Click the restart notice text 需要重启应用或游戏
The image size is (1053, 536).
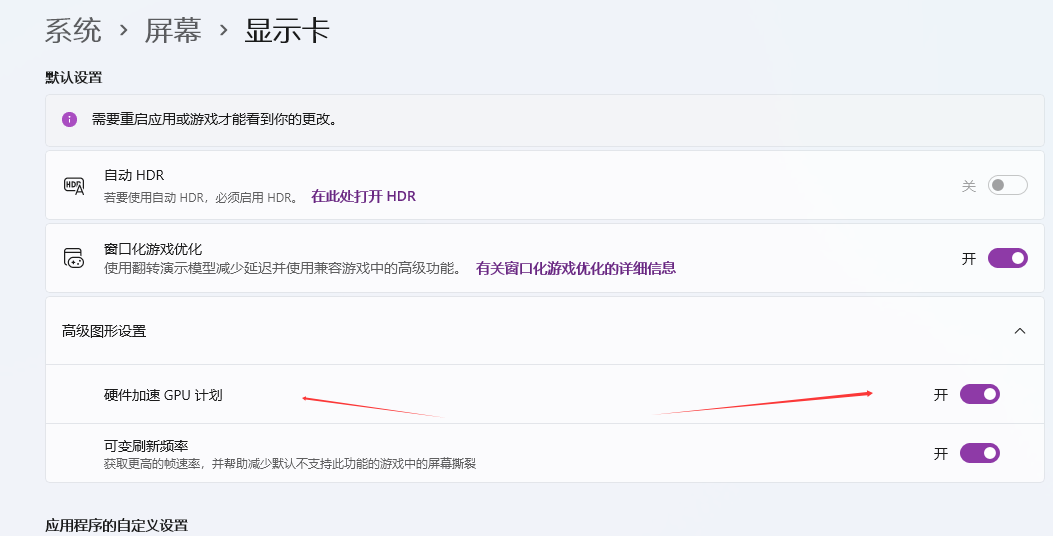[214, 119]
